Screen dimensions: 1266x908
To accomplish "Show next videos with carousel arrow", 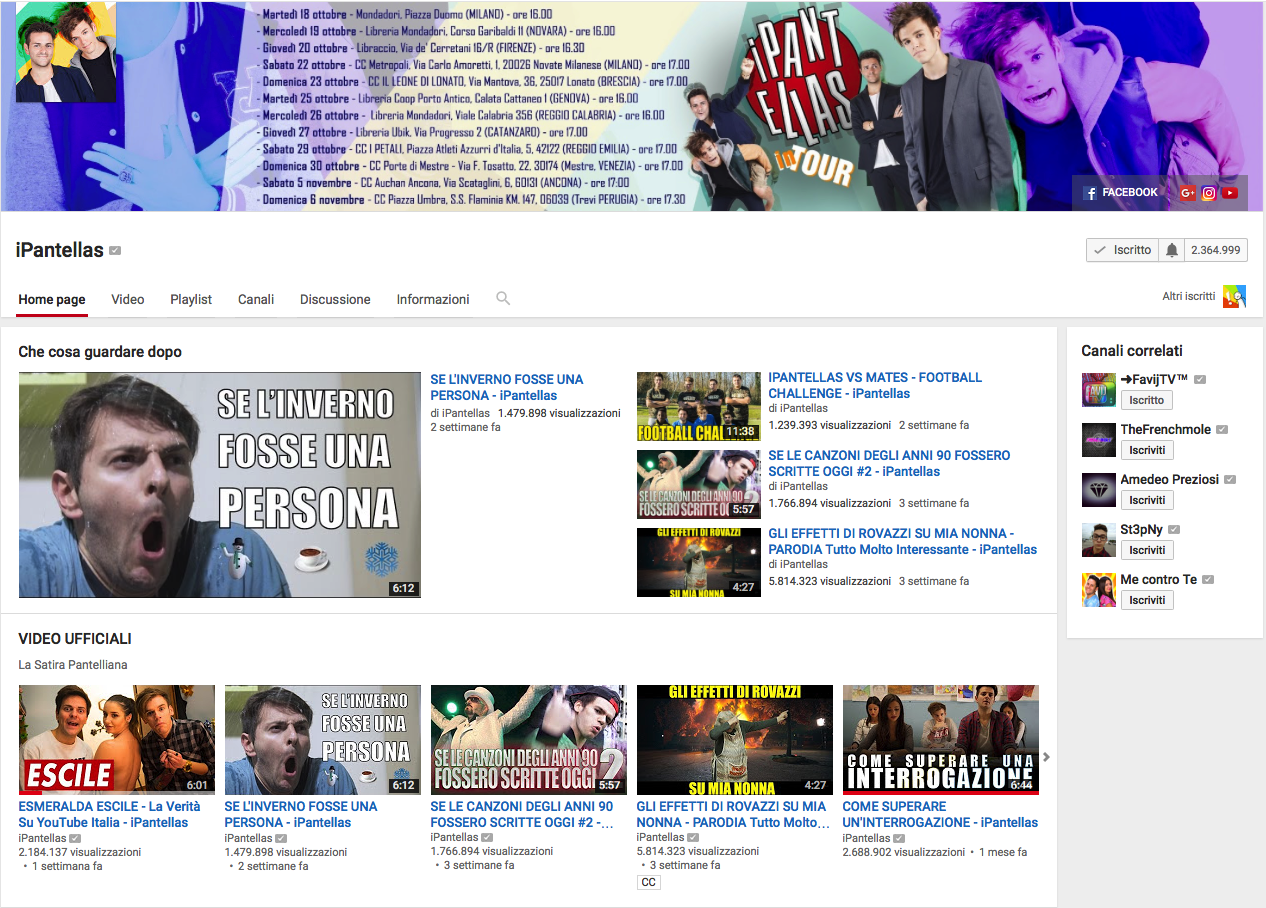I will 1047,757.
